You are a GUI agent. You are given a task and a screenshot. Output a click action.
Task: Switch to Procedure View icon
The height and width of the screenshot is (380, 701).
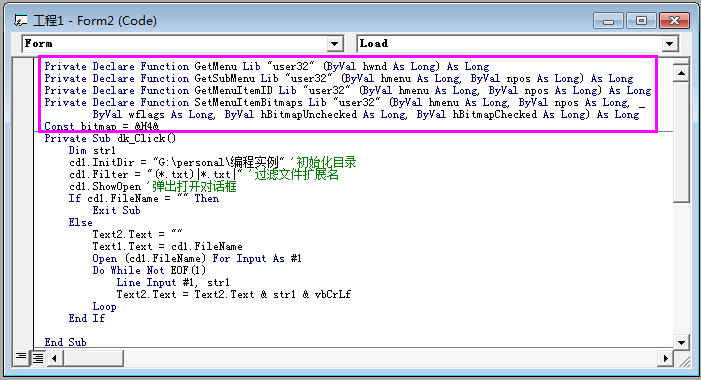[21, 357]
